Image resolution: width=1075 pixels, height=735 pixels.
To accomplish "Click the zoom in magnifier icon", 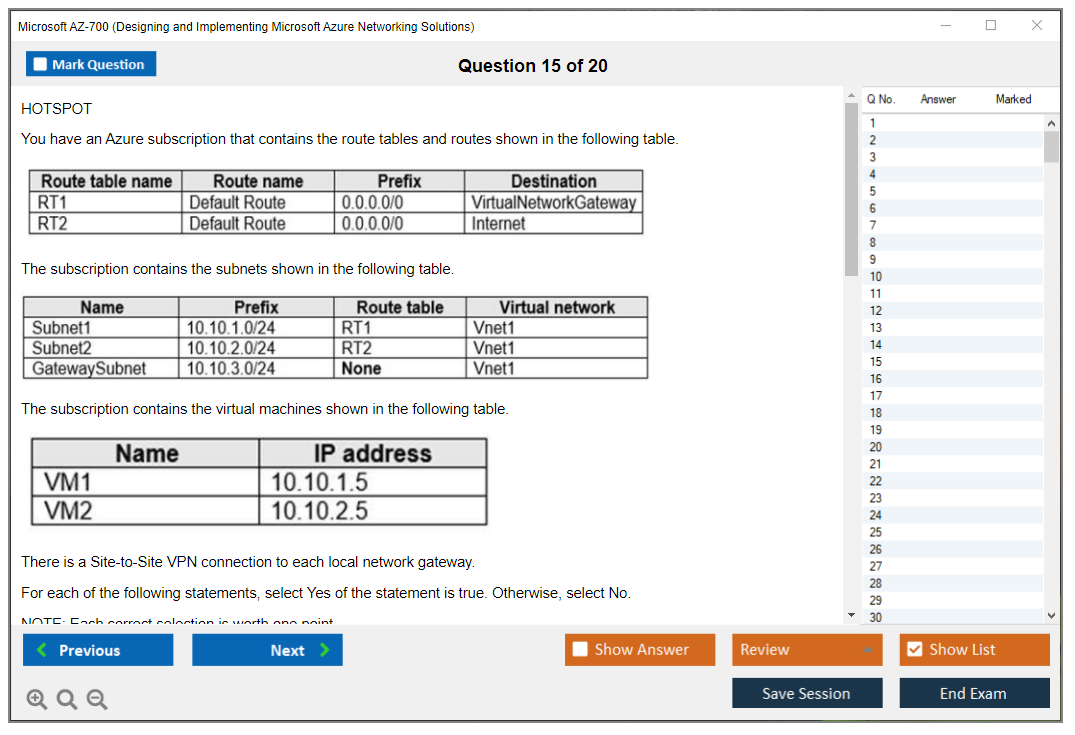I will [37, 700].
